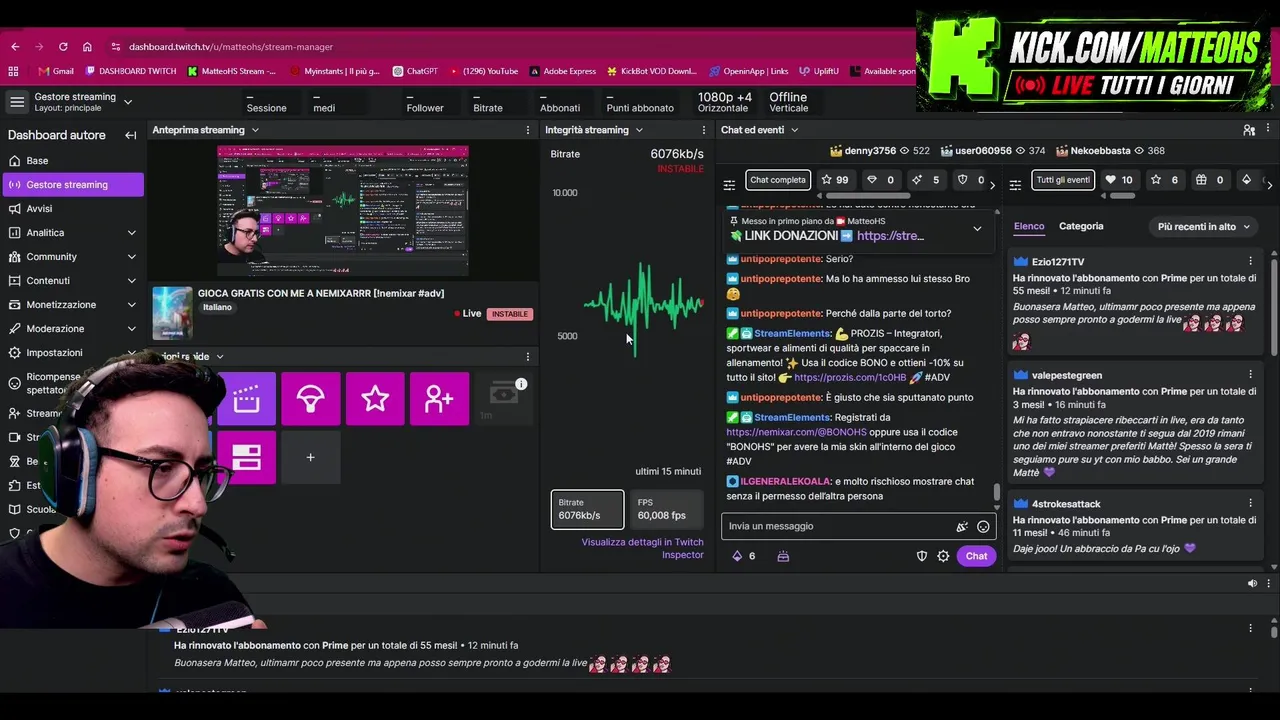Send message with the purple Chat button

[976, 556]
